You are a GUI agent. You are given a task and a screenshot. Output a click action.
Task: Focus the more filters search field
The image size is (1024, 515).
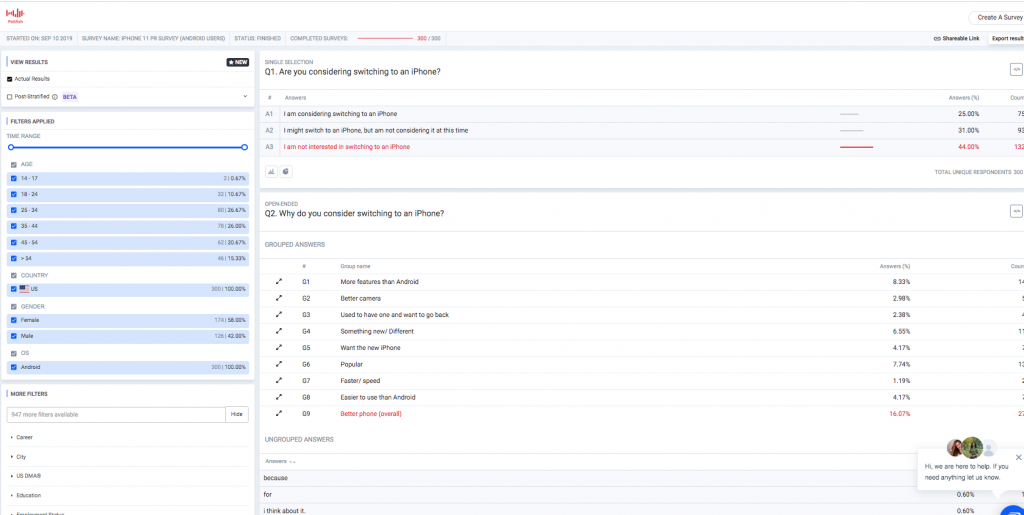(x=116, y=414)
